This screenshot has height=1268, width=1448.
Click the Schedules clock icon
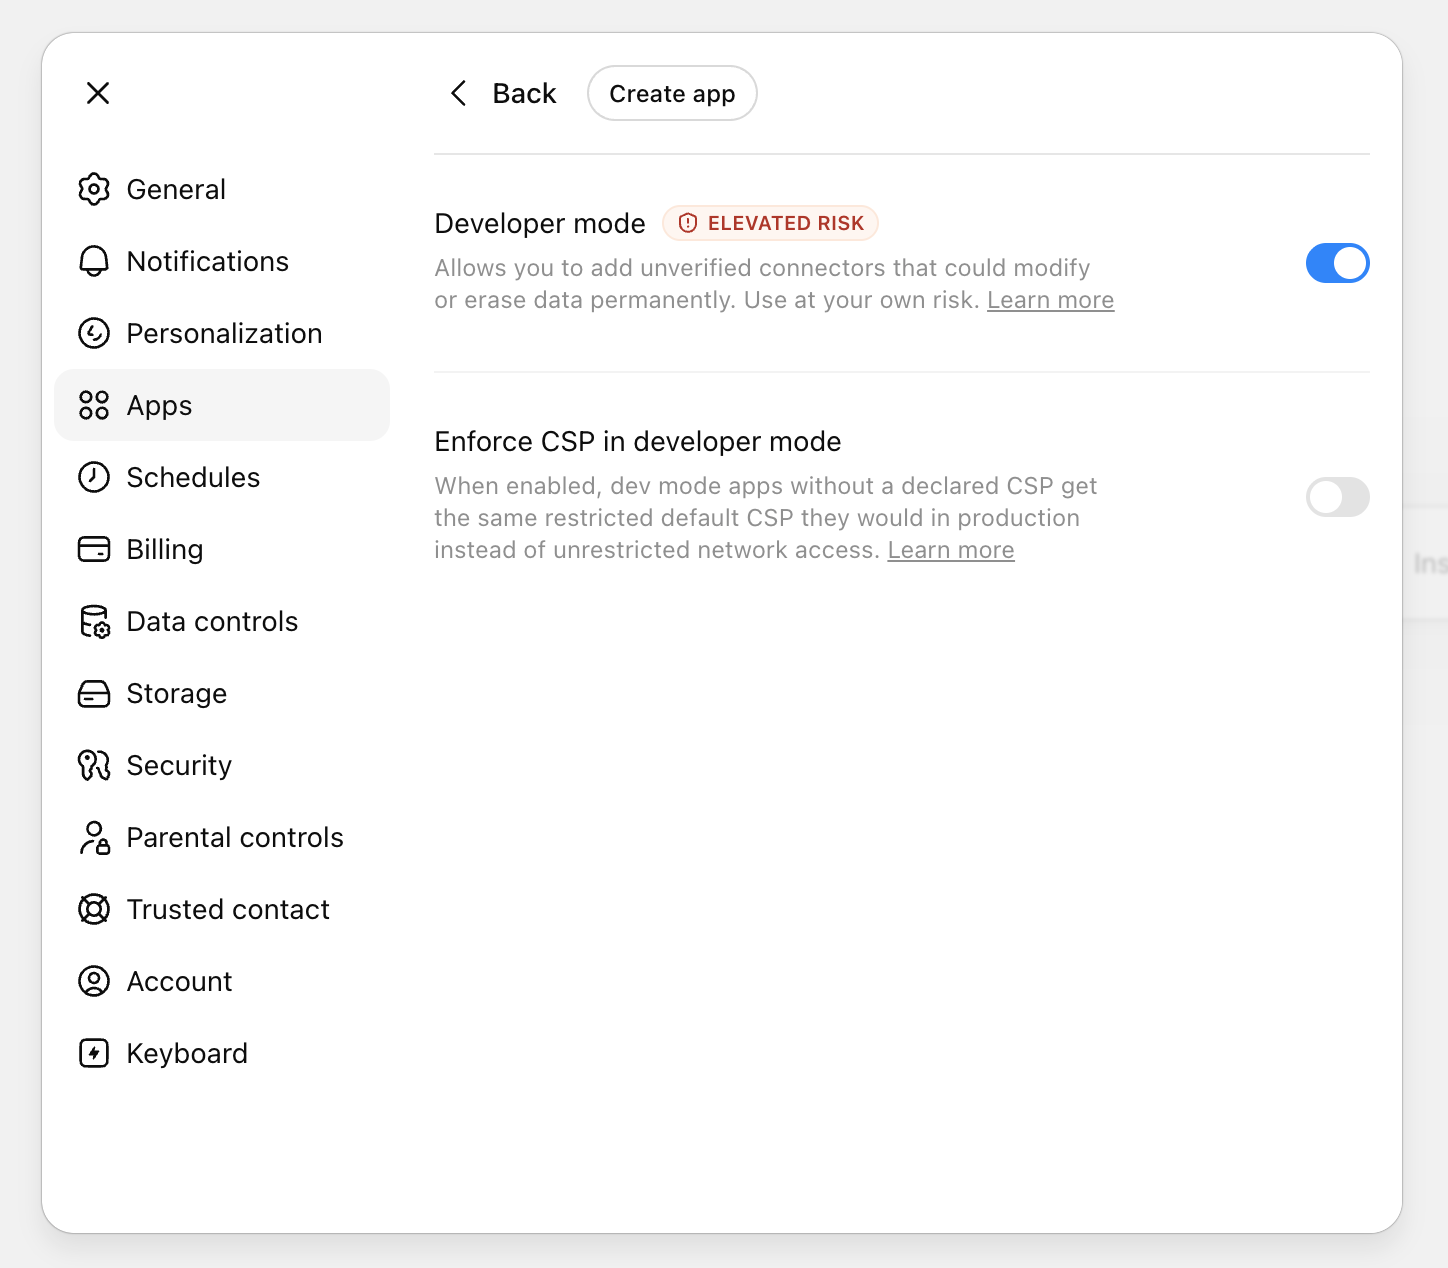click(94, 477)
